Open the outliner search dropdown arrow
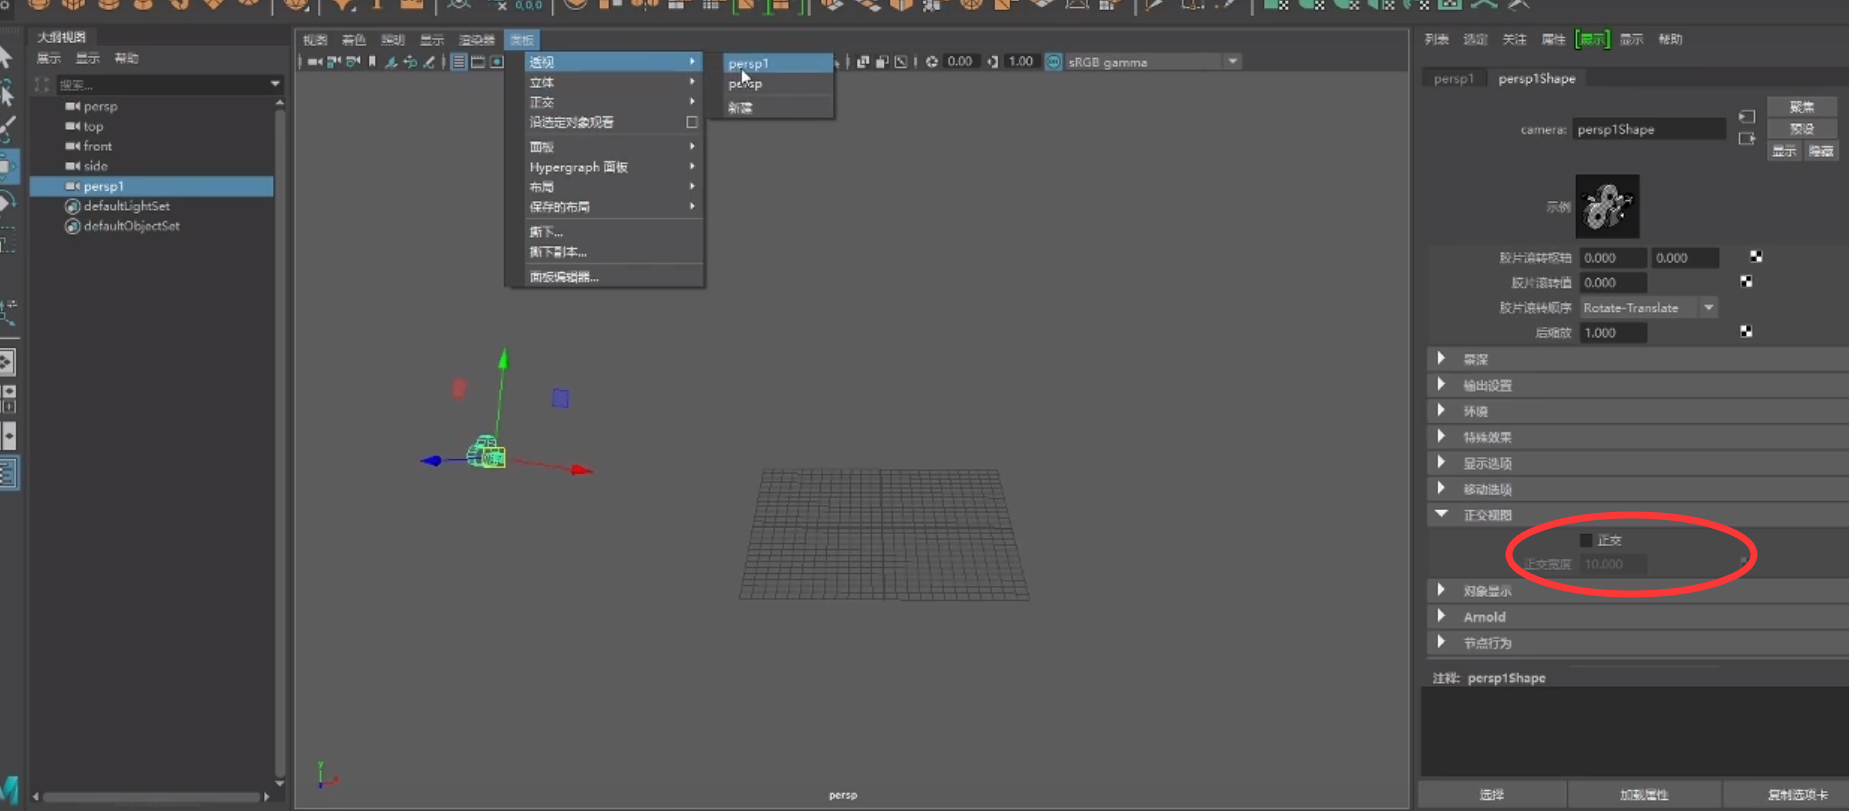 (275, 85)
